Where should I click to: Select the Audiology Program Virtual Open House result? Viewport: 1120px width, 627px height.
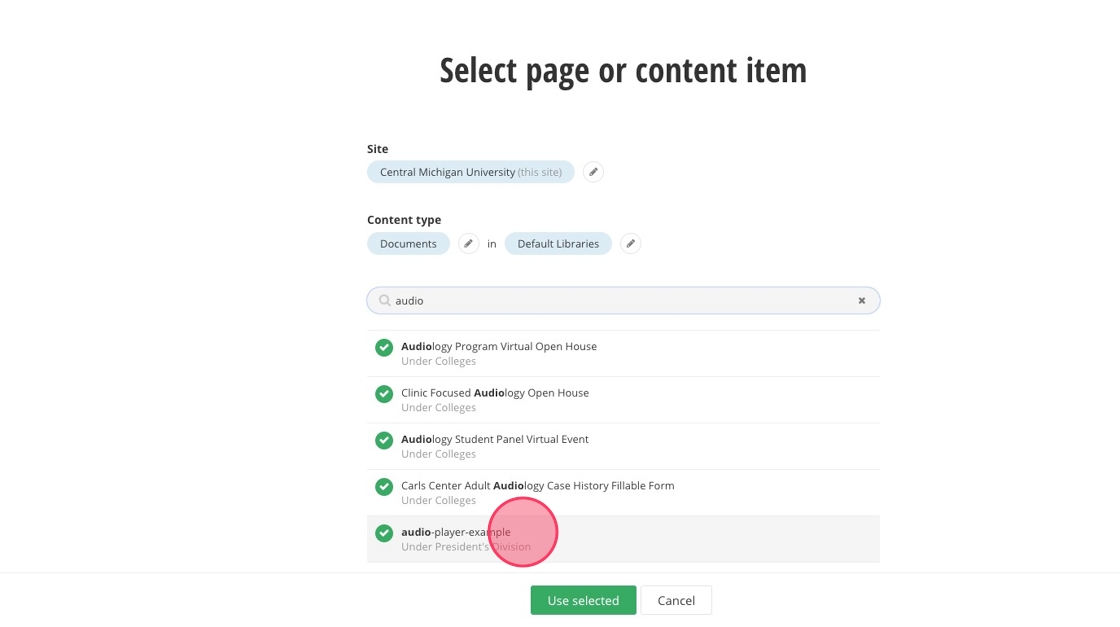[499, 347]
